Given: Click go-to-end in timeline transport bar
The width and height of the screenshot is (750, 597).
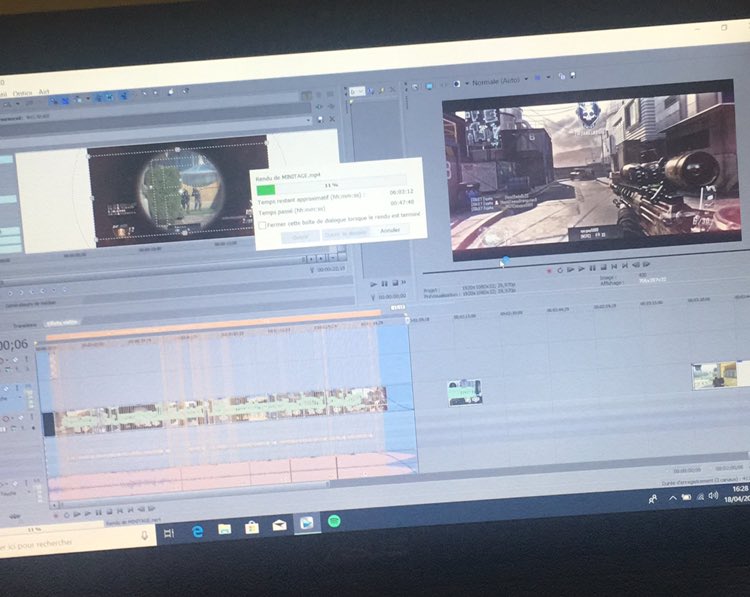Looking at the screenshot, I should 130,509.
